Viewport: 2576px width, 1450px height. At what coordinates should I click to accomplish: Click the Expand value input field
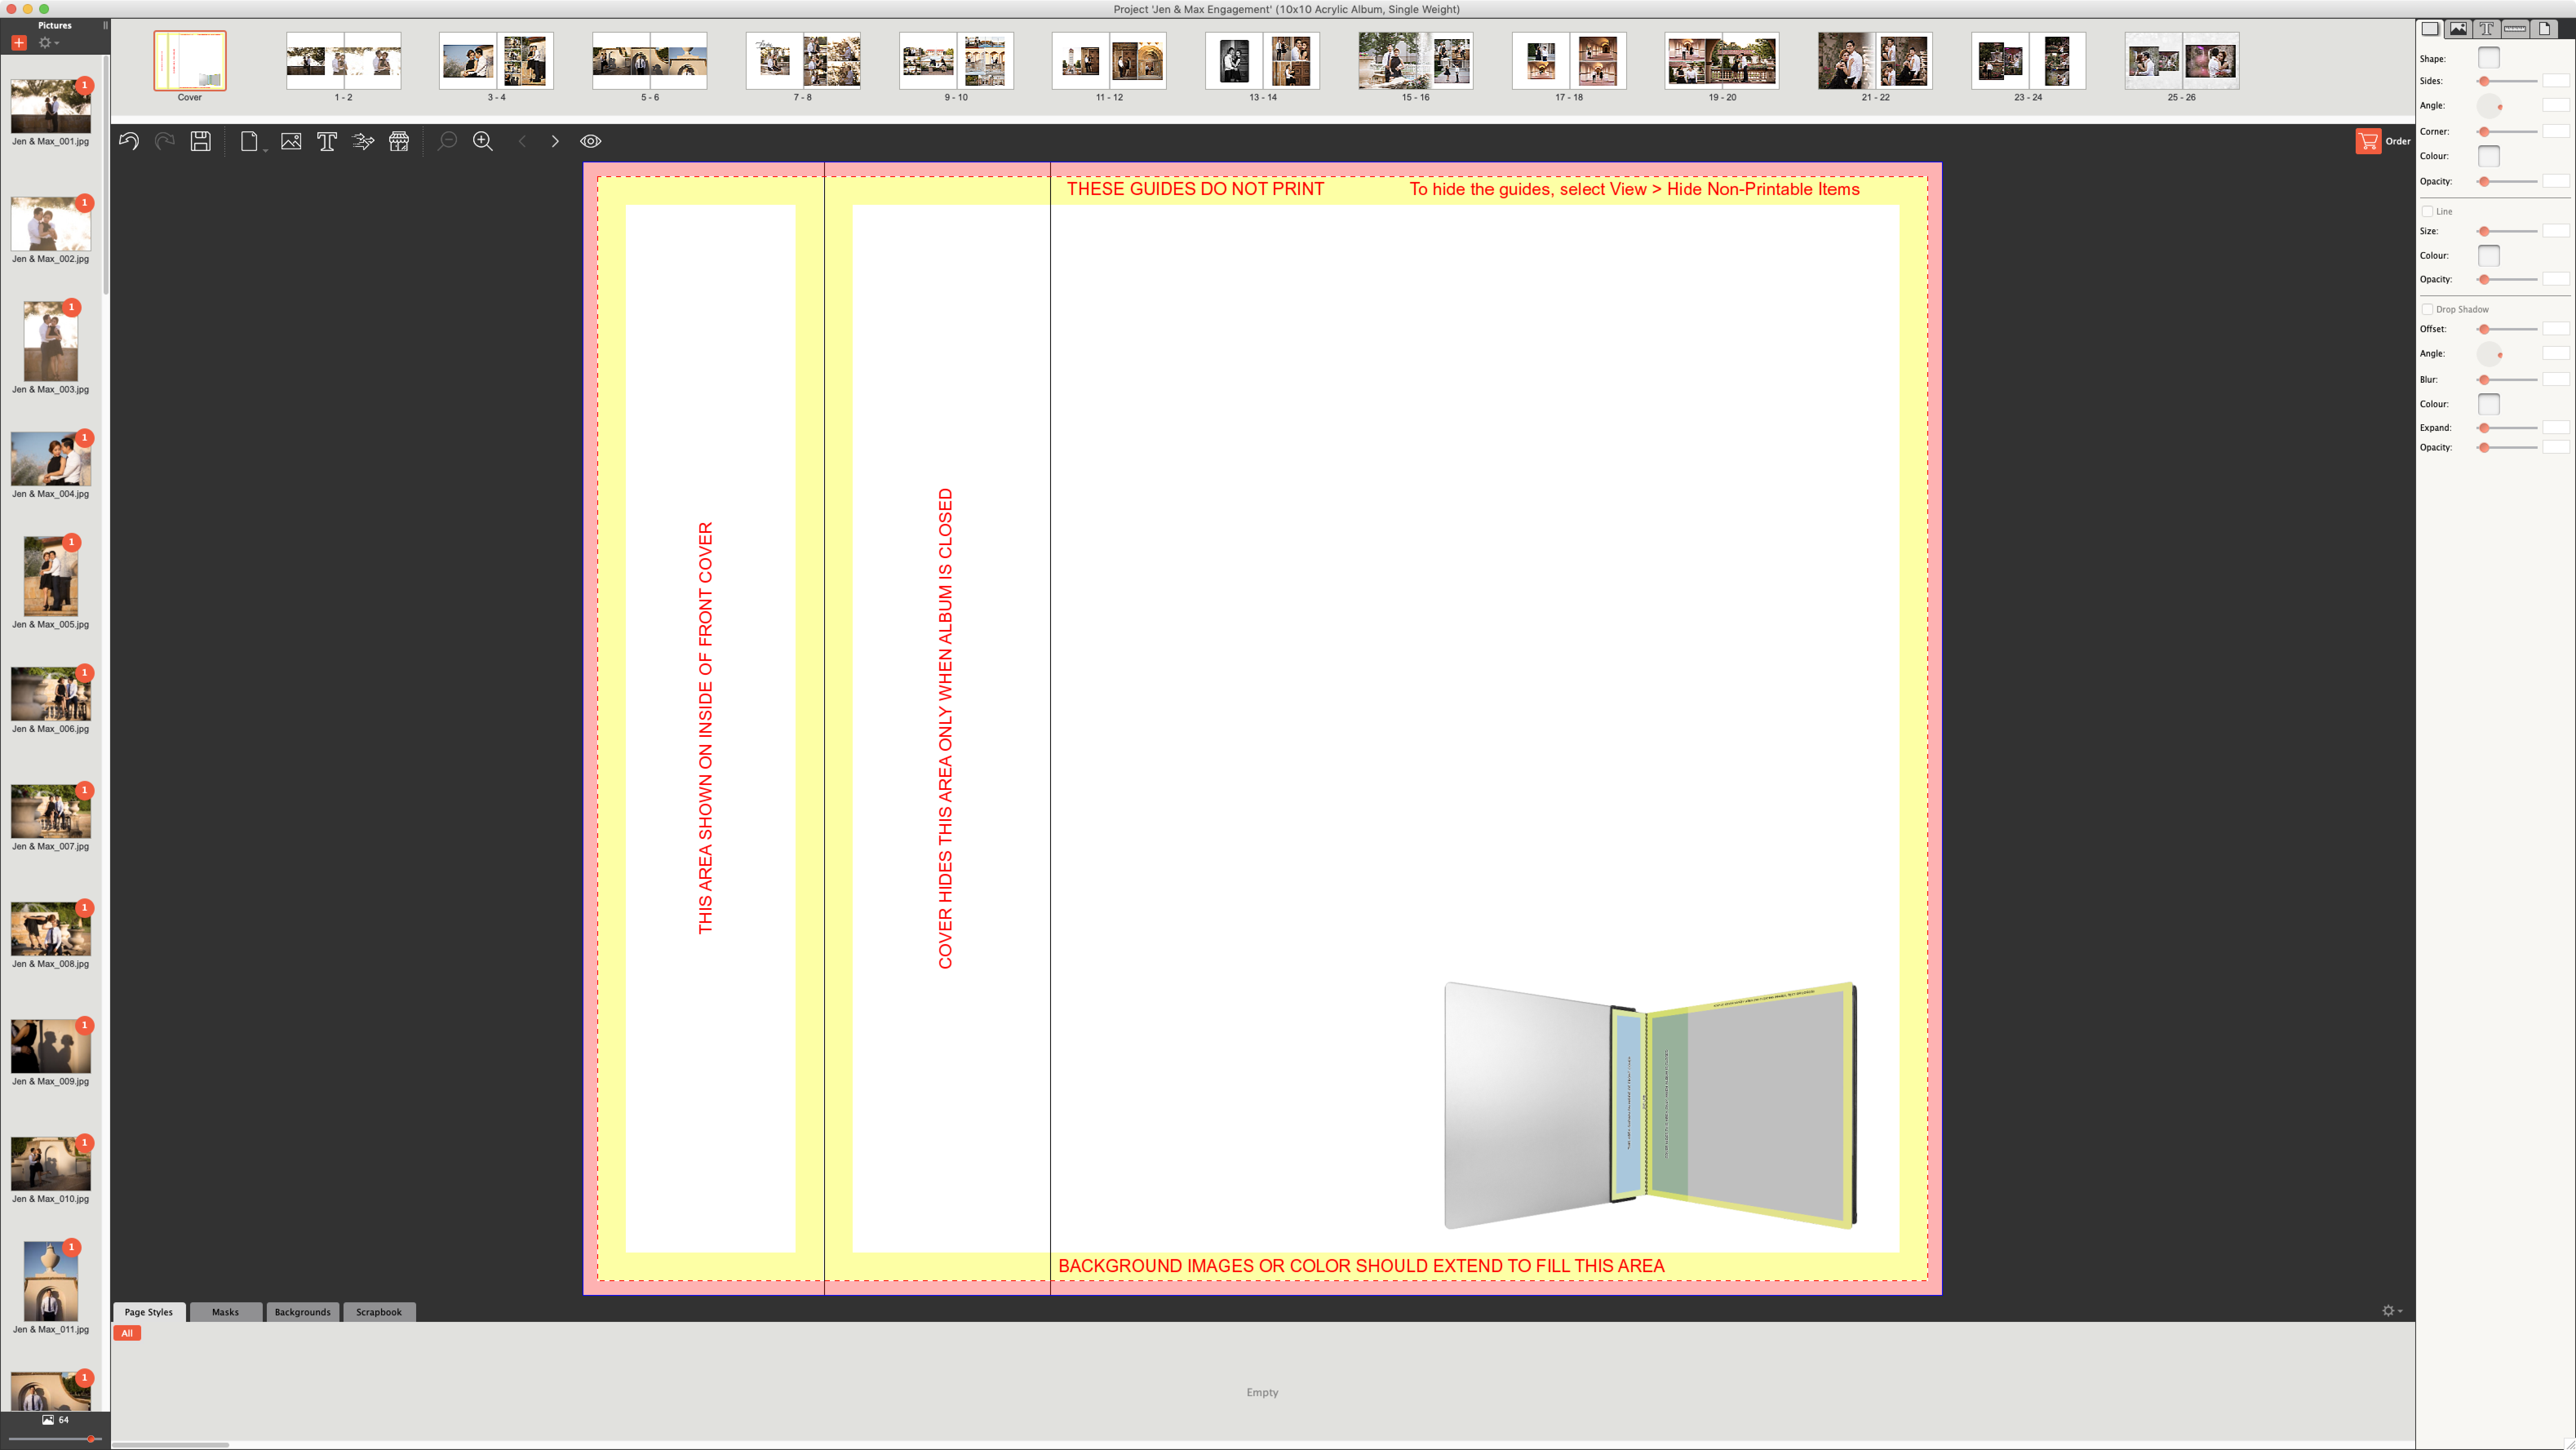[x=2557, y=428]
